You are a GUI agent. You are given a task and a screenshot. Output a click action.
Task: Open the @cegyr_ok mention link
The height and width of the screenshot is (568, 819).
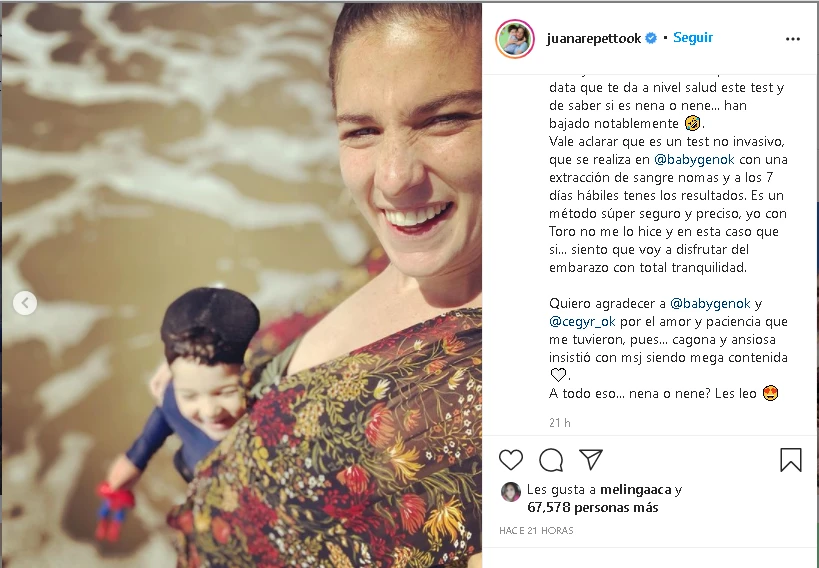pos(582,321)
